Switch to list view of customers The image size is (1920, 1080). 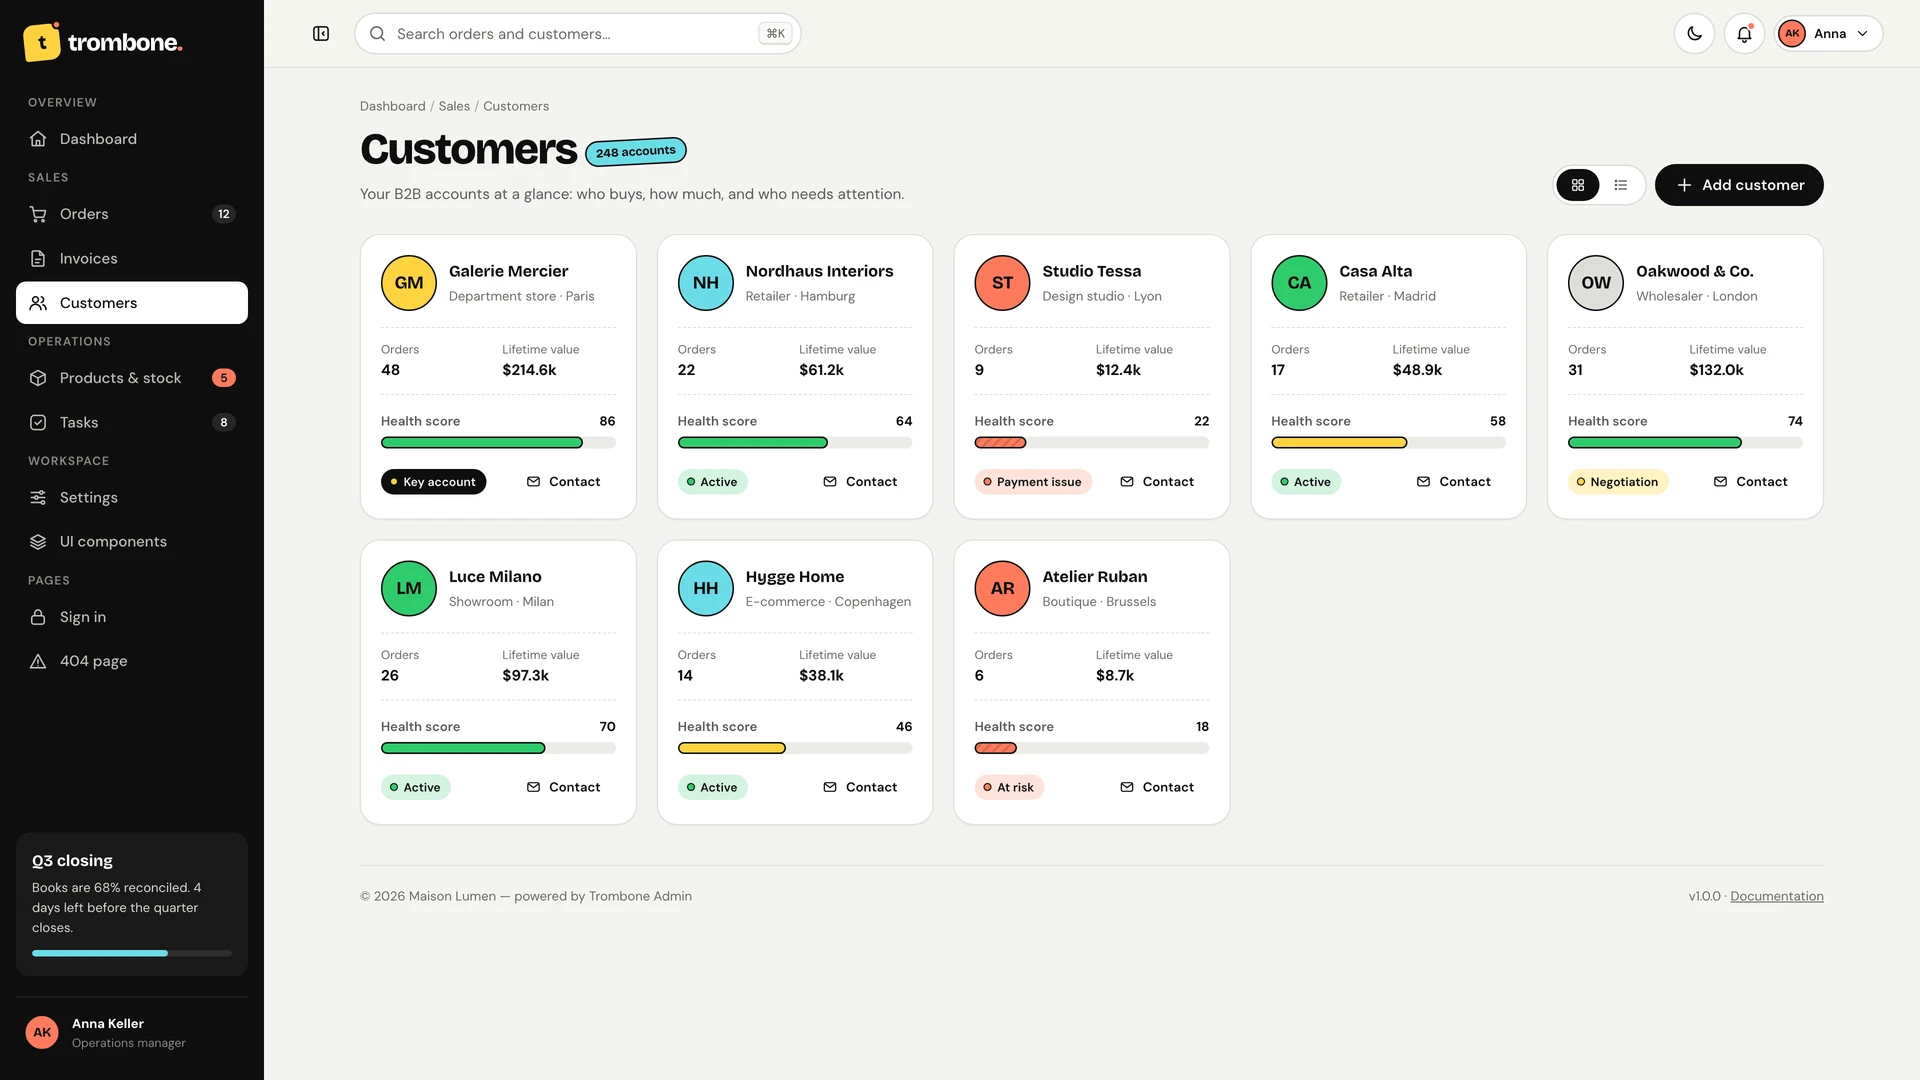[1621, 185]
